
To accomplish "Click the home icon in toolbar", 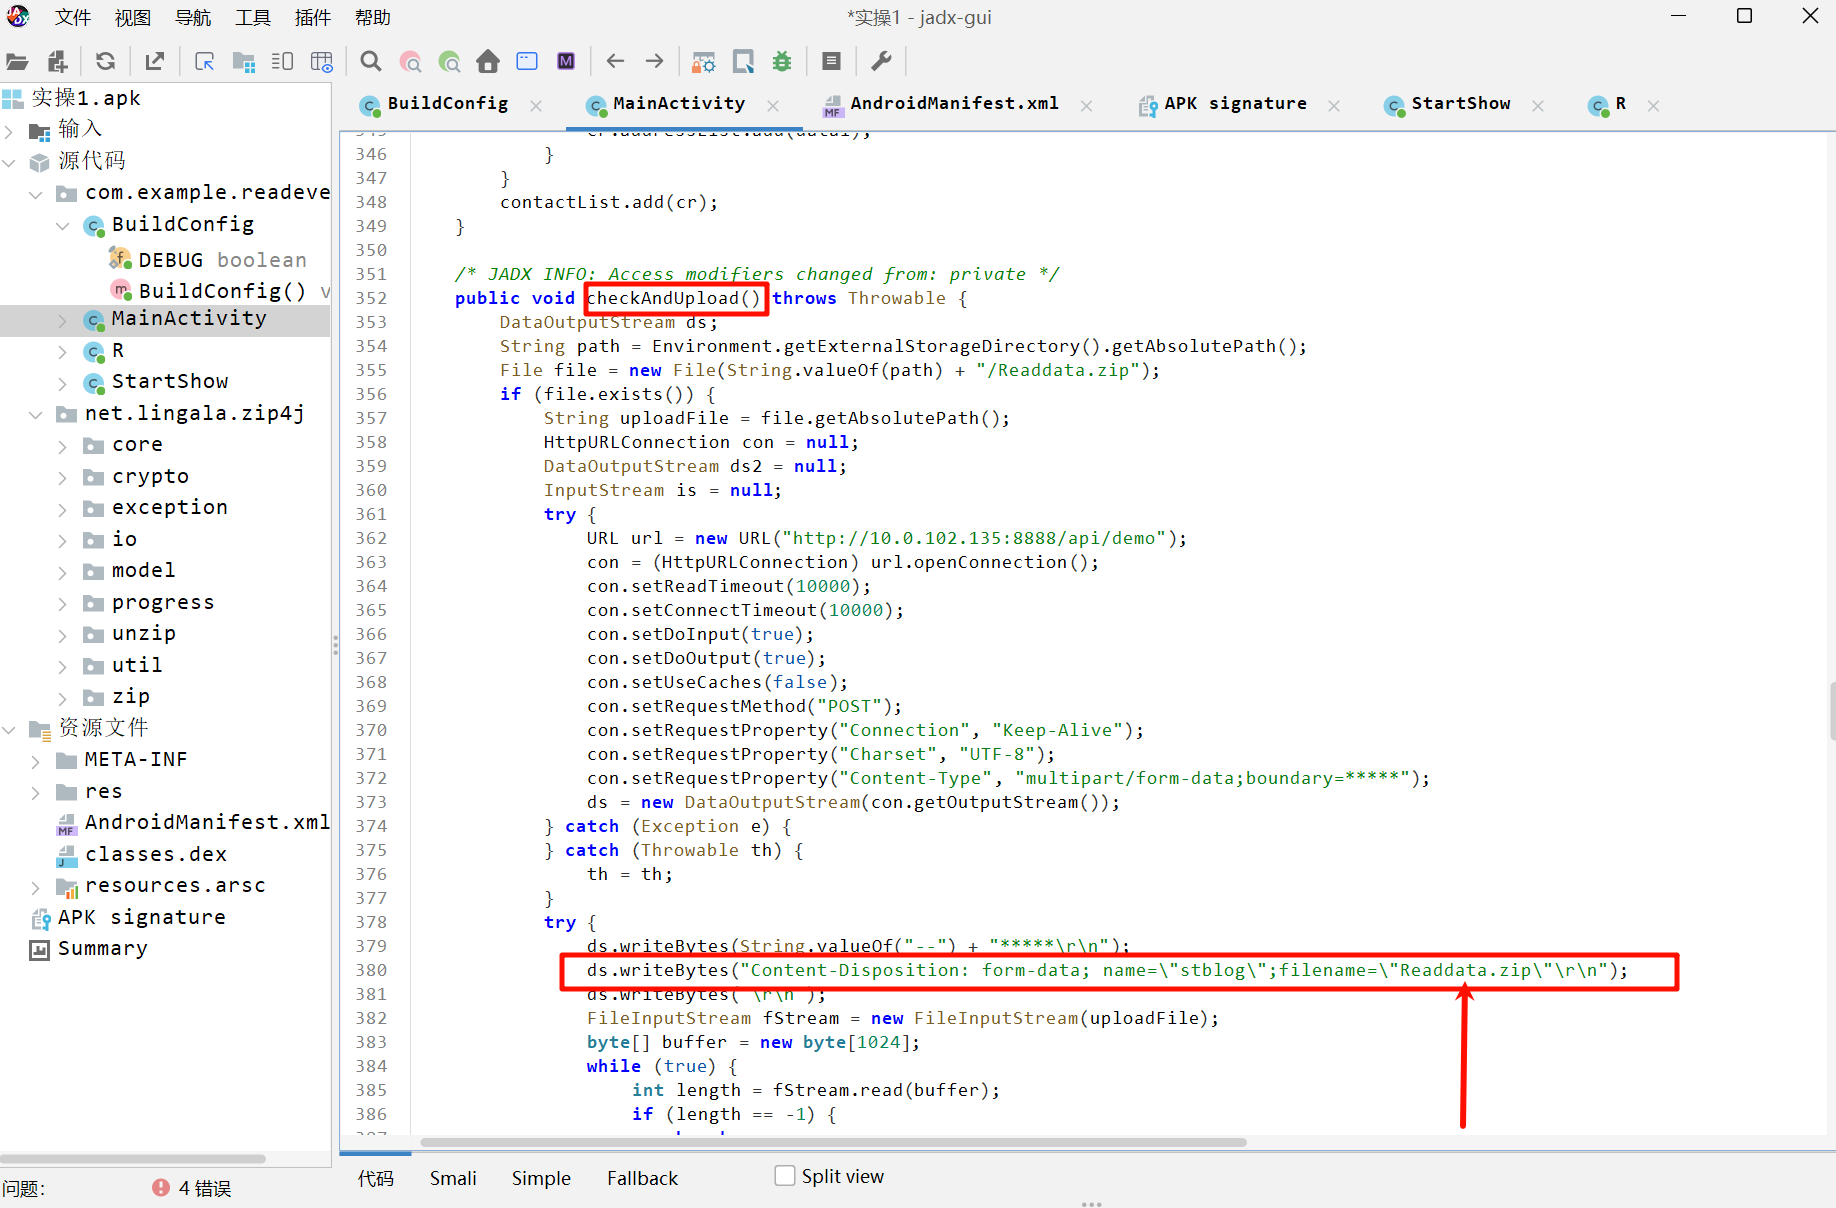I will pos(488,62).
